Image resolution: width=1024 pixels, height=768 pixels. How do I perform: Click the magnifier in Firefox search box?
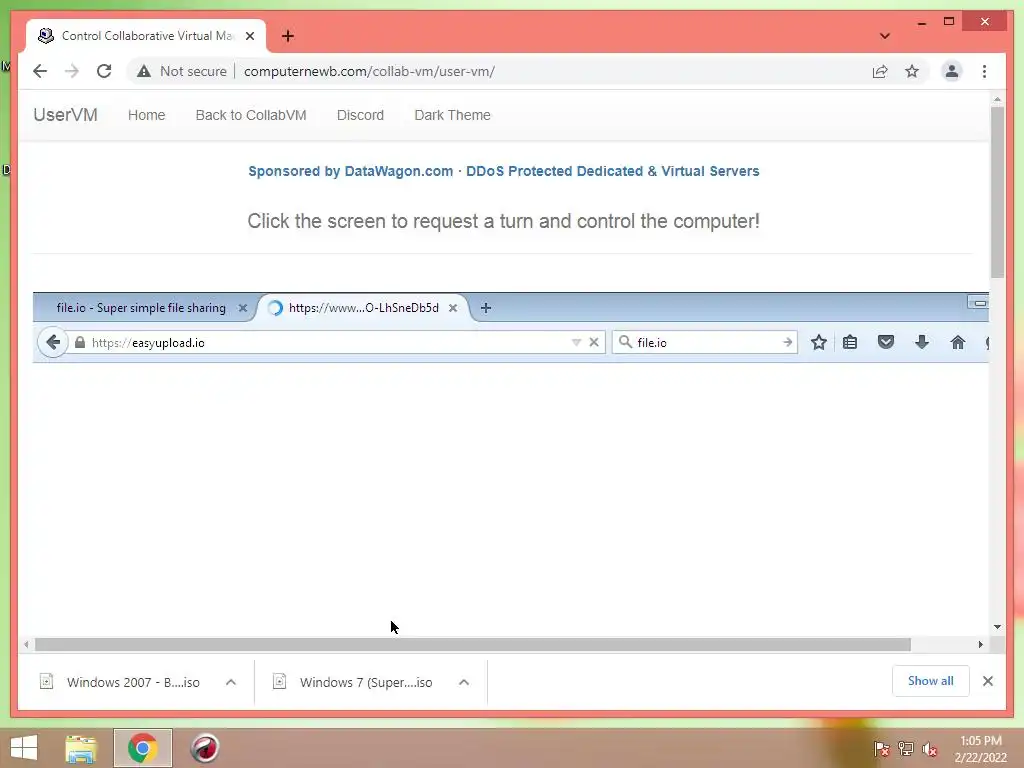click(625, 342)
